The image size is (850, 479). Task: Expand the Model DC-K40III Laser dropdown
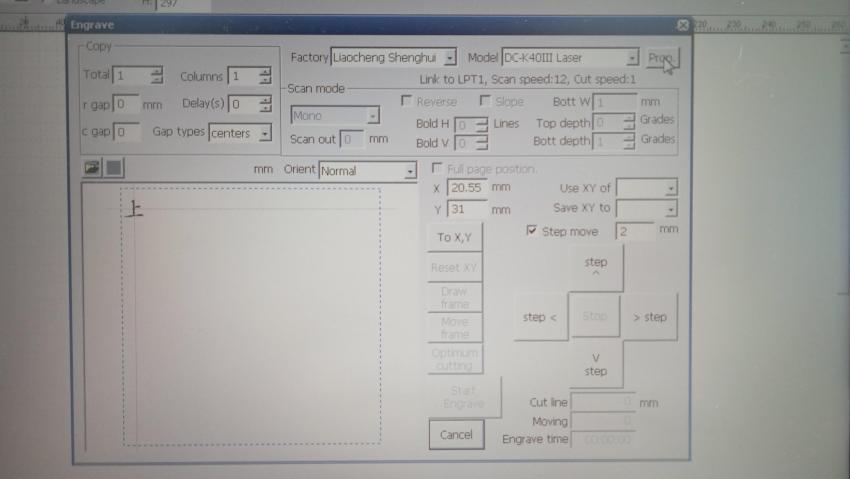click(632, 59)
